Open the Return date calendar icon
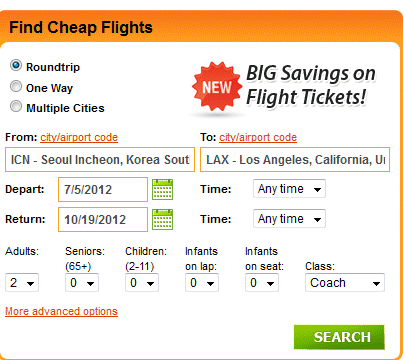Image resolution: width=404 pixels, height=360 pixels. coord(162,219)
